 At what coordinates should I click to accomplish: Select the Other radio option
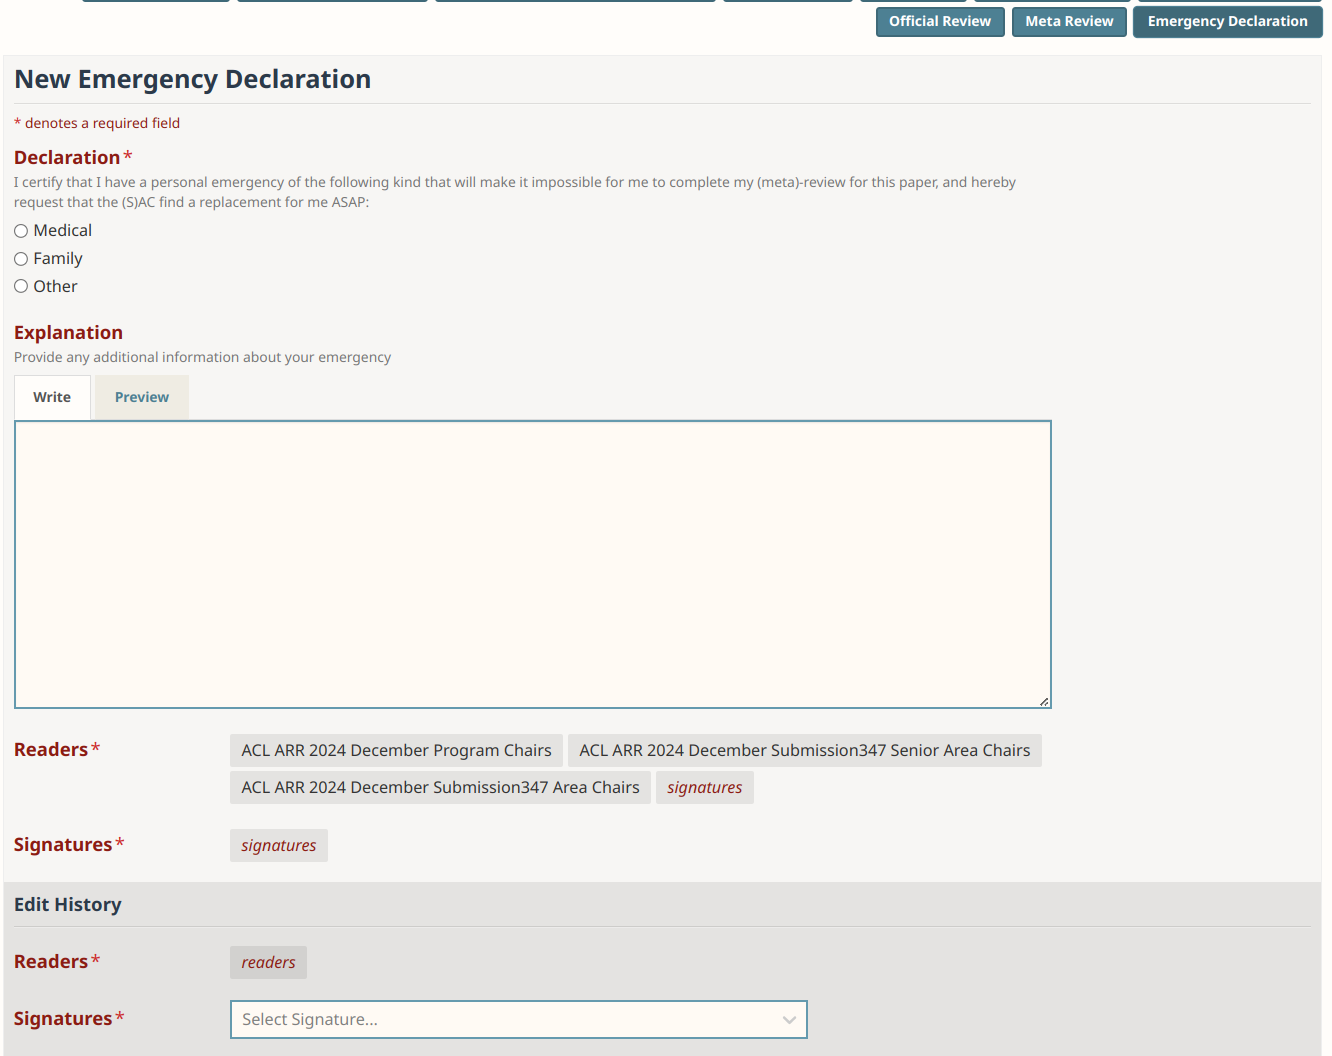(21, 286)
